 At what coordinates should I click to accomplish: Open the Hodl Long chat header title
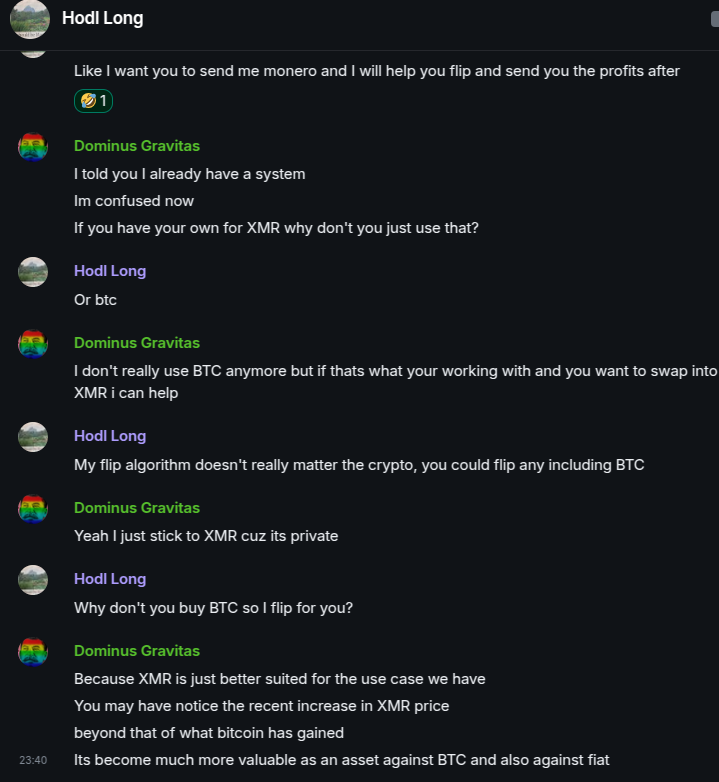(102, 18)
